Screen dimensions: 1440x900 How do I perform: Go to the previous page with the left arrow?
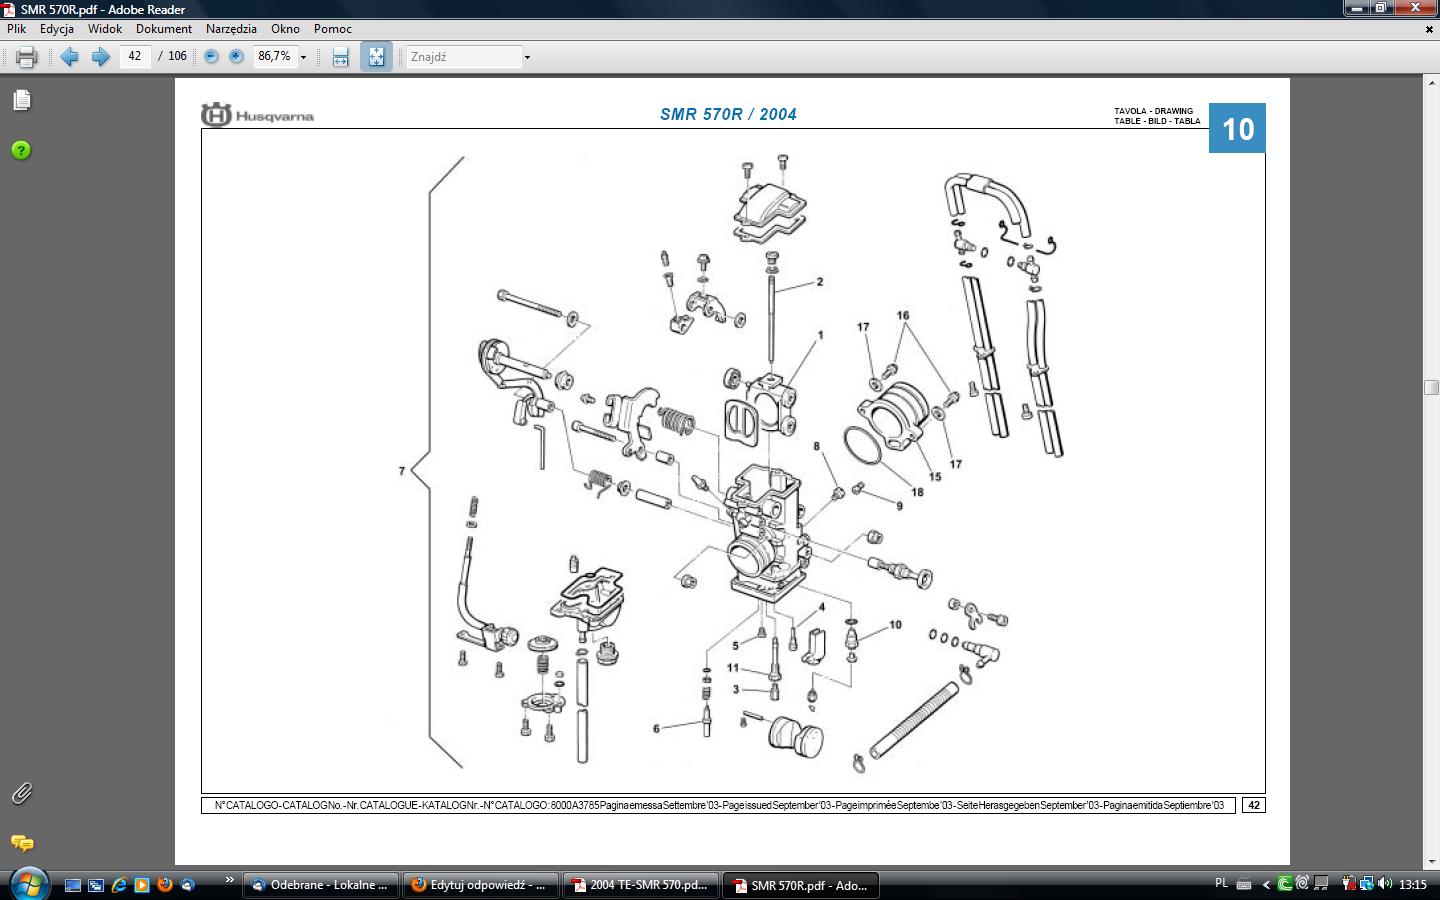click(x=69, y=57)
